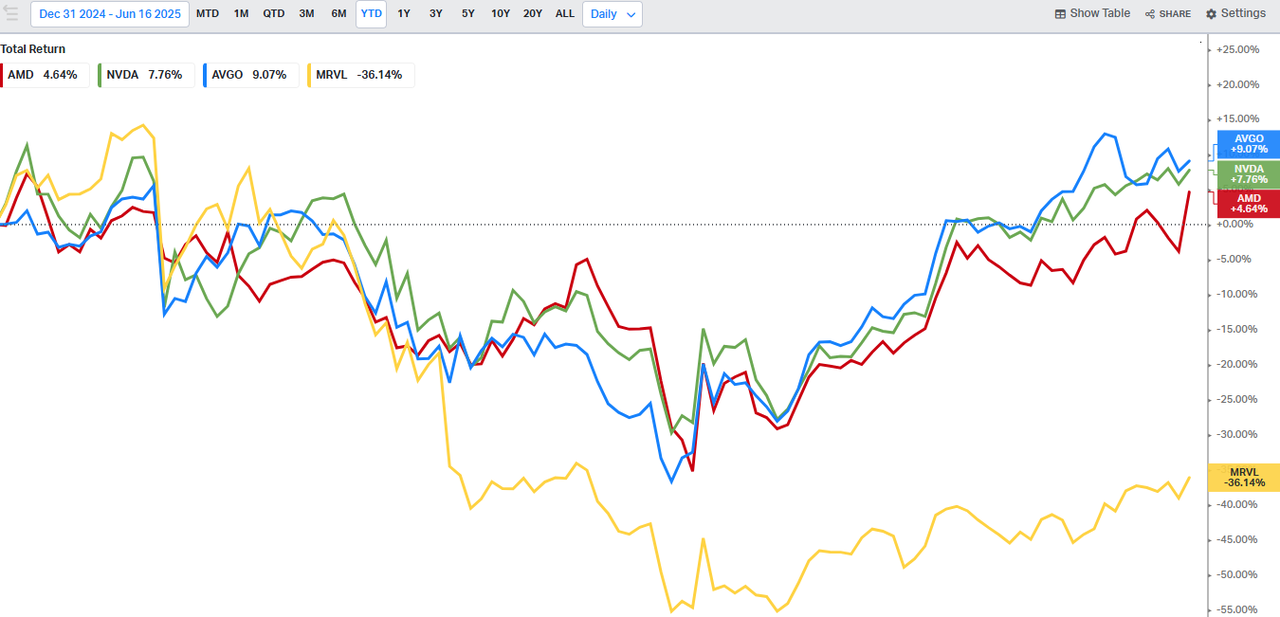This screenshot has width=1280, height=617.
Task: Click the Total Return chart title
Action: 33,49
